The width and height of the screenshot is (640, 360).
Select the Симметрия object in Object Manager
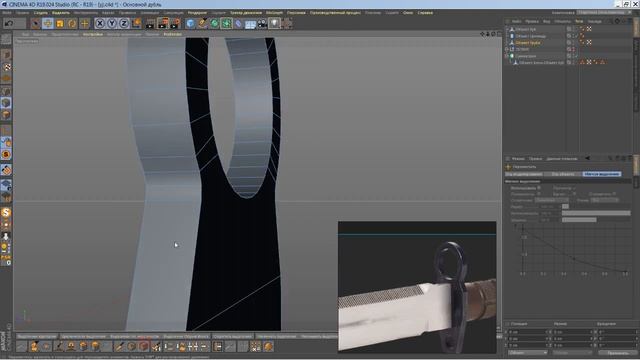(526, 56)
